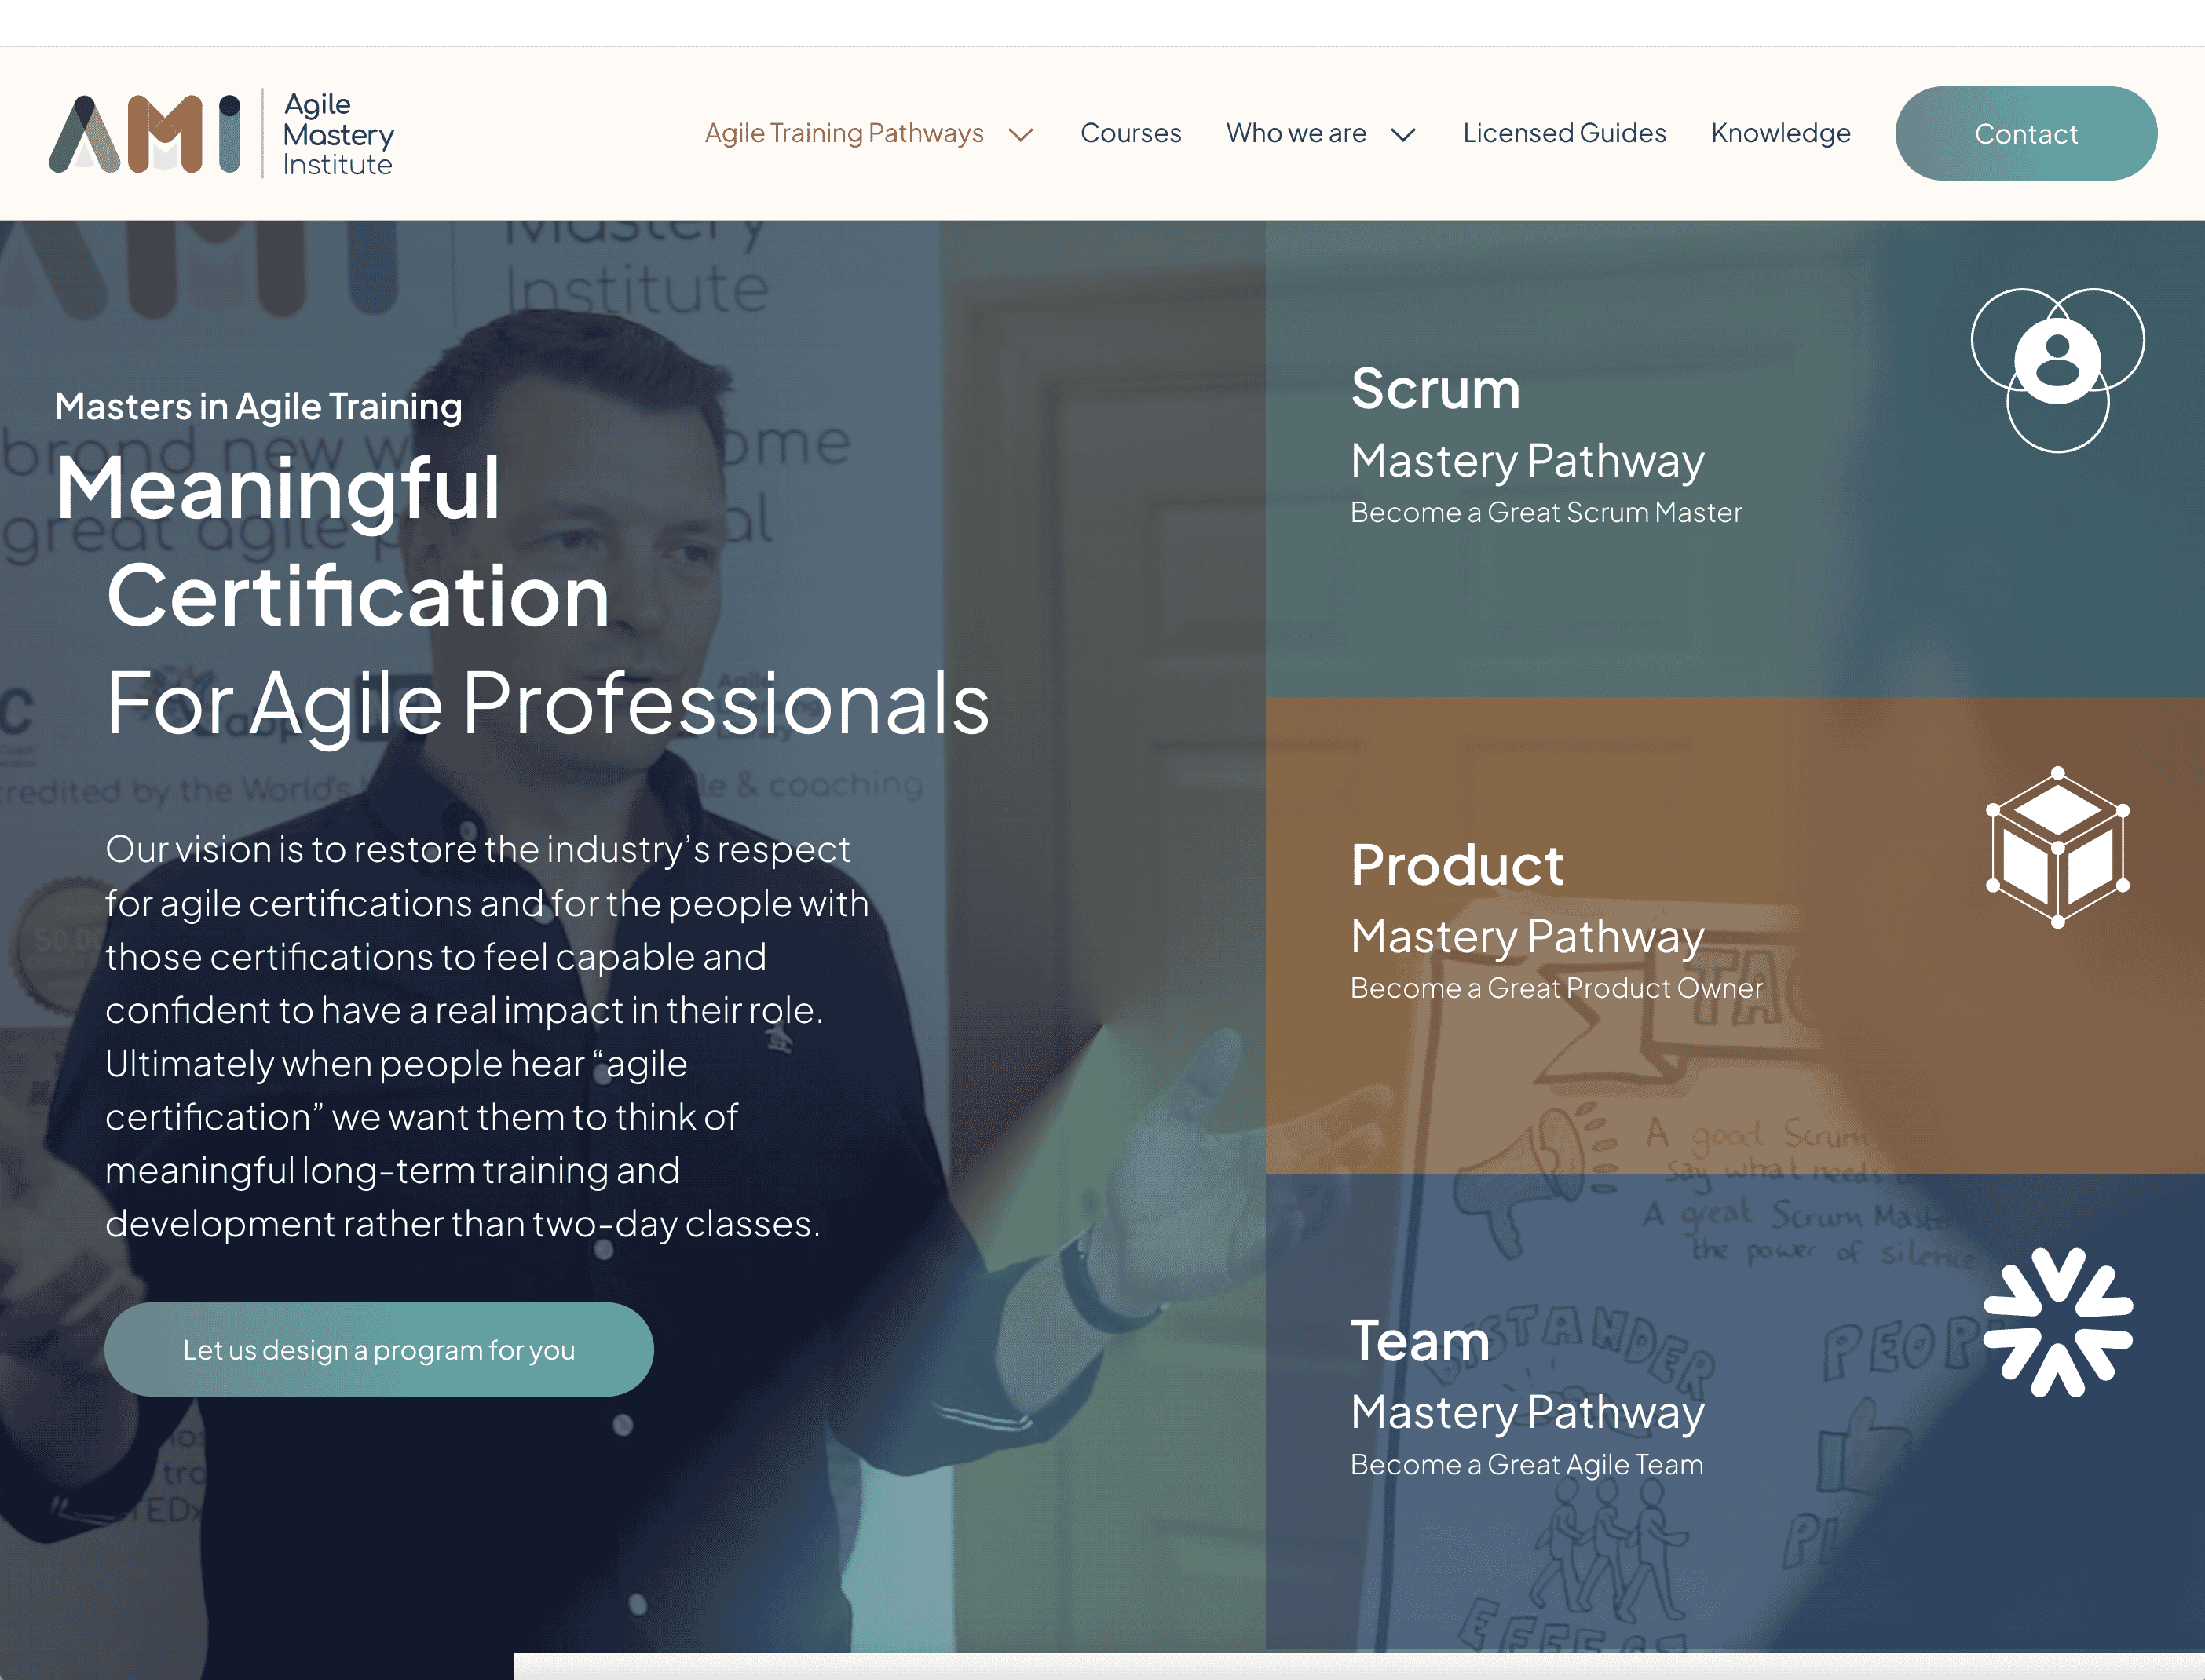Toggle the Scrum Mastery Pathway section

1735,458
